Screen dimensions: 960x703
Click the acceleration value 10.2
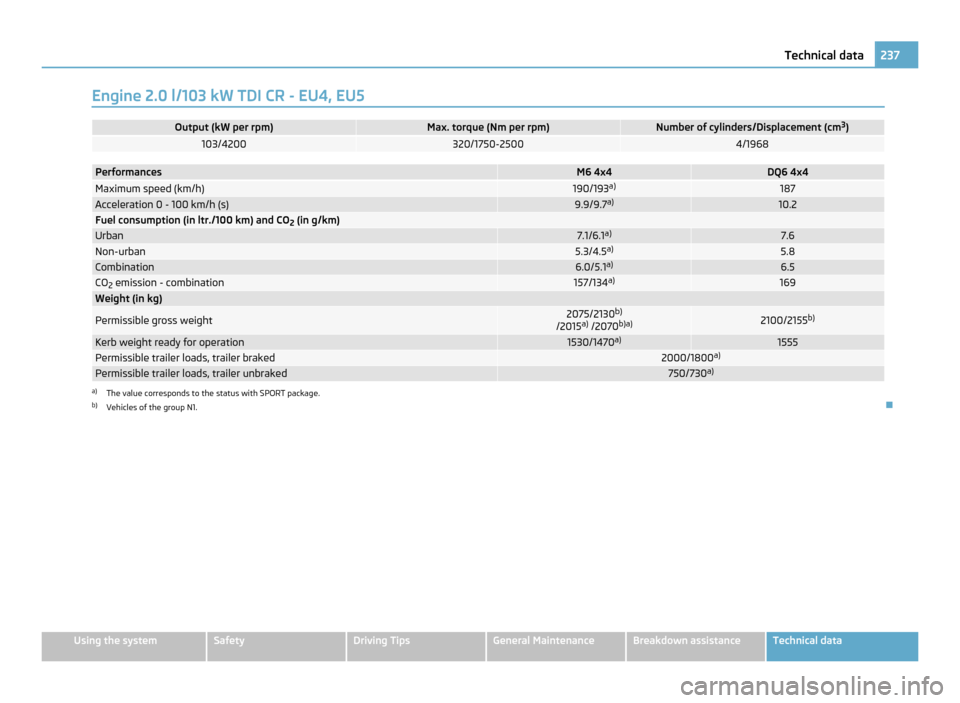[787, 205]
